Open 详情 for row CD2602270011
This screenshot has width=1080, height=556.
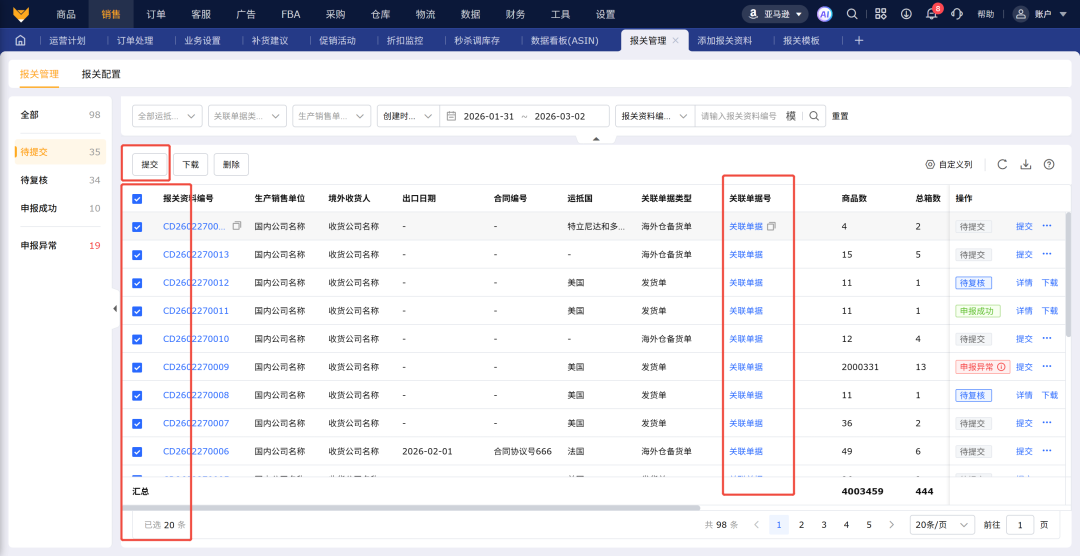click(x=1024, y=311)
